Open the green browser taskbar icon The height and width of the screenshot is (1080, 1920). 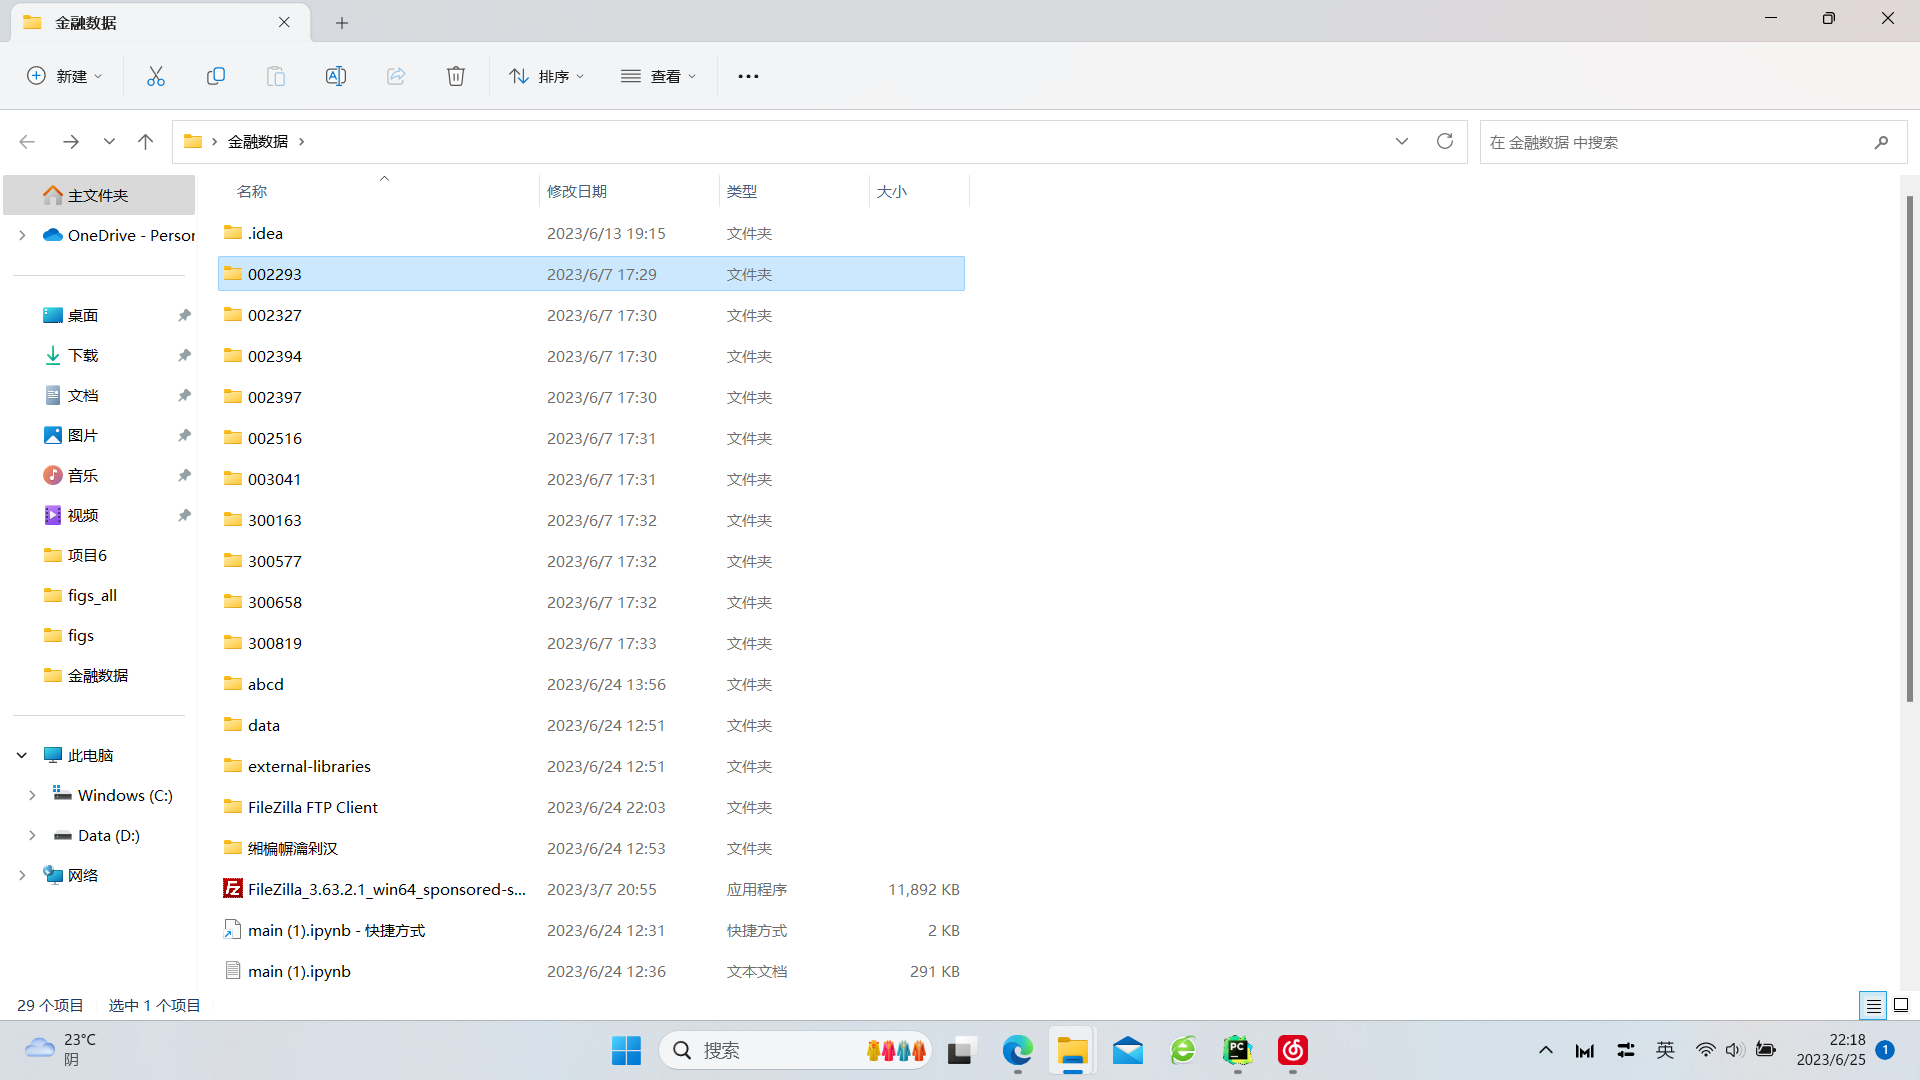(x=1183, y=1050)
